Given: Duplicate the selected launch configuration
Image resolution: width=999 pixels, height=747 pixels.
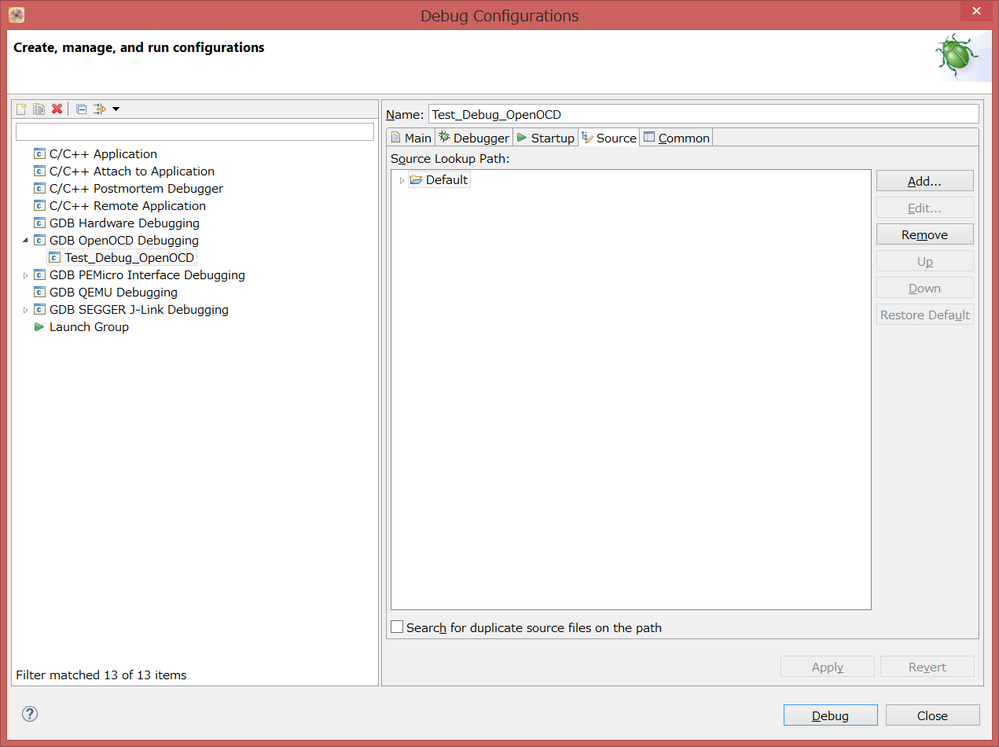Looking at the screenshot, I should [x=38, y=108].
